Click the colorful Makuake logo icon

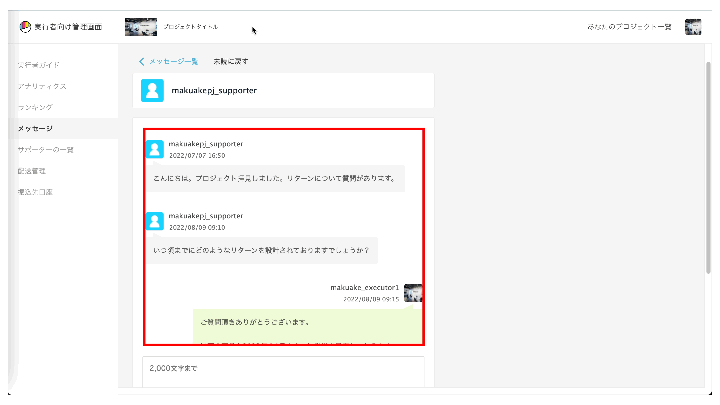[x=25, y=27]
